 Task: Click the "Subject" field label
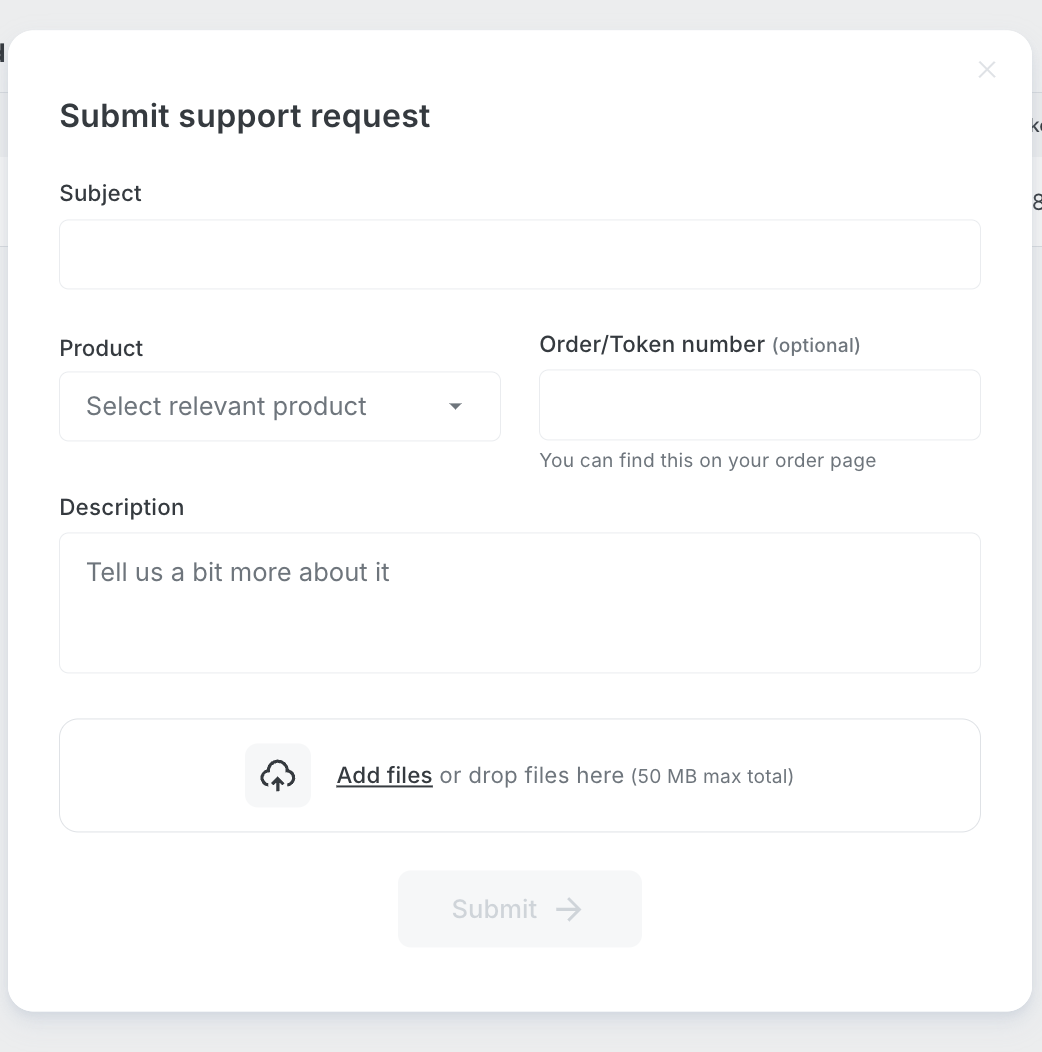[x=101, y=193]
